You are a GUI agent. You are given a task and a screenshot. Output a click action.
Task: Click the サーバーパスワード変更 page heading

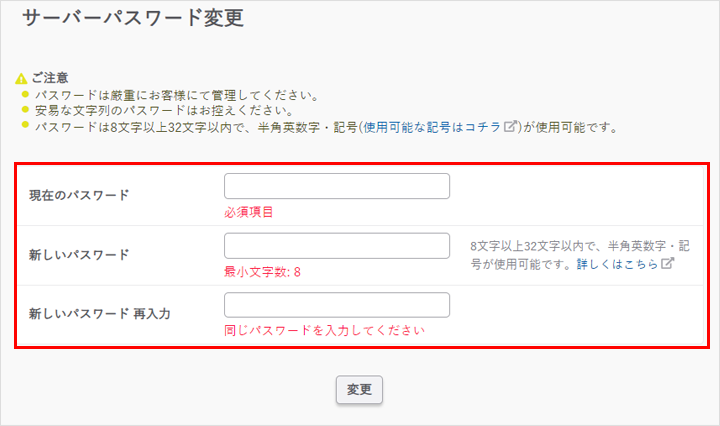[x=133, y=18]
